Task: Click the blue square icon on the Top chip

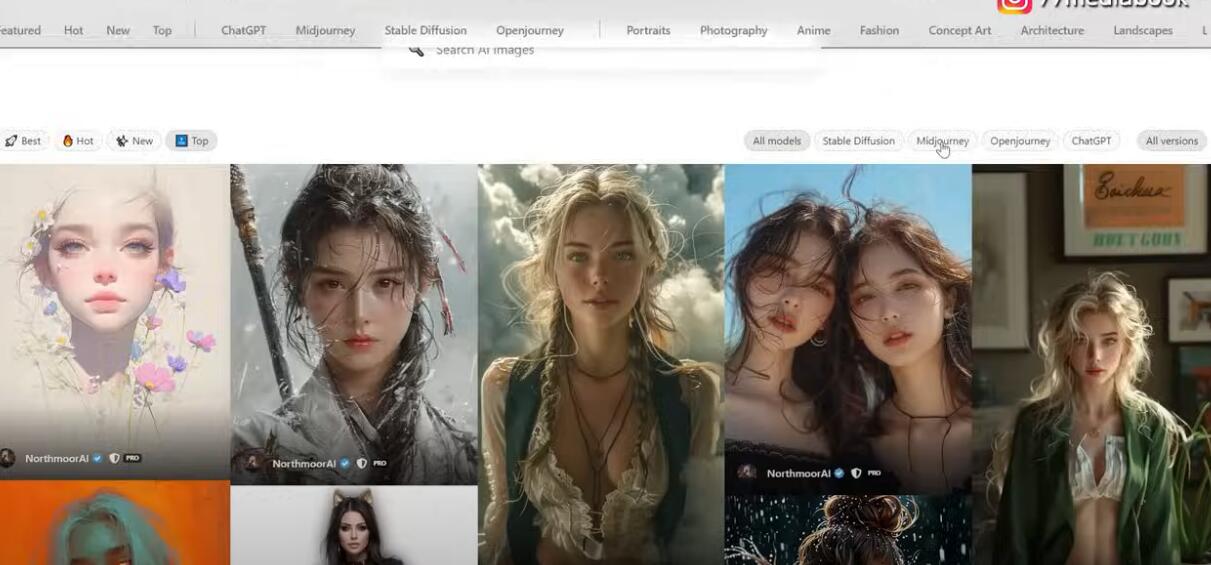Action: 181,141
